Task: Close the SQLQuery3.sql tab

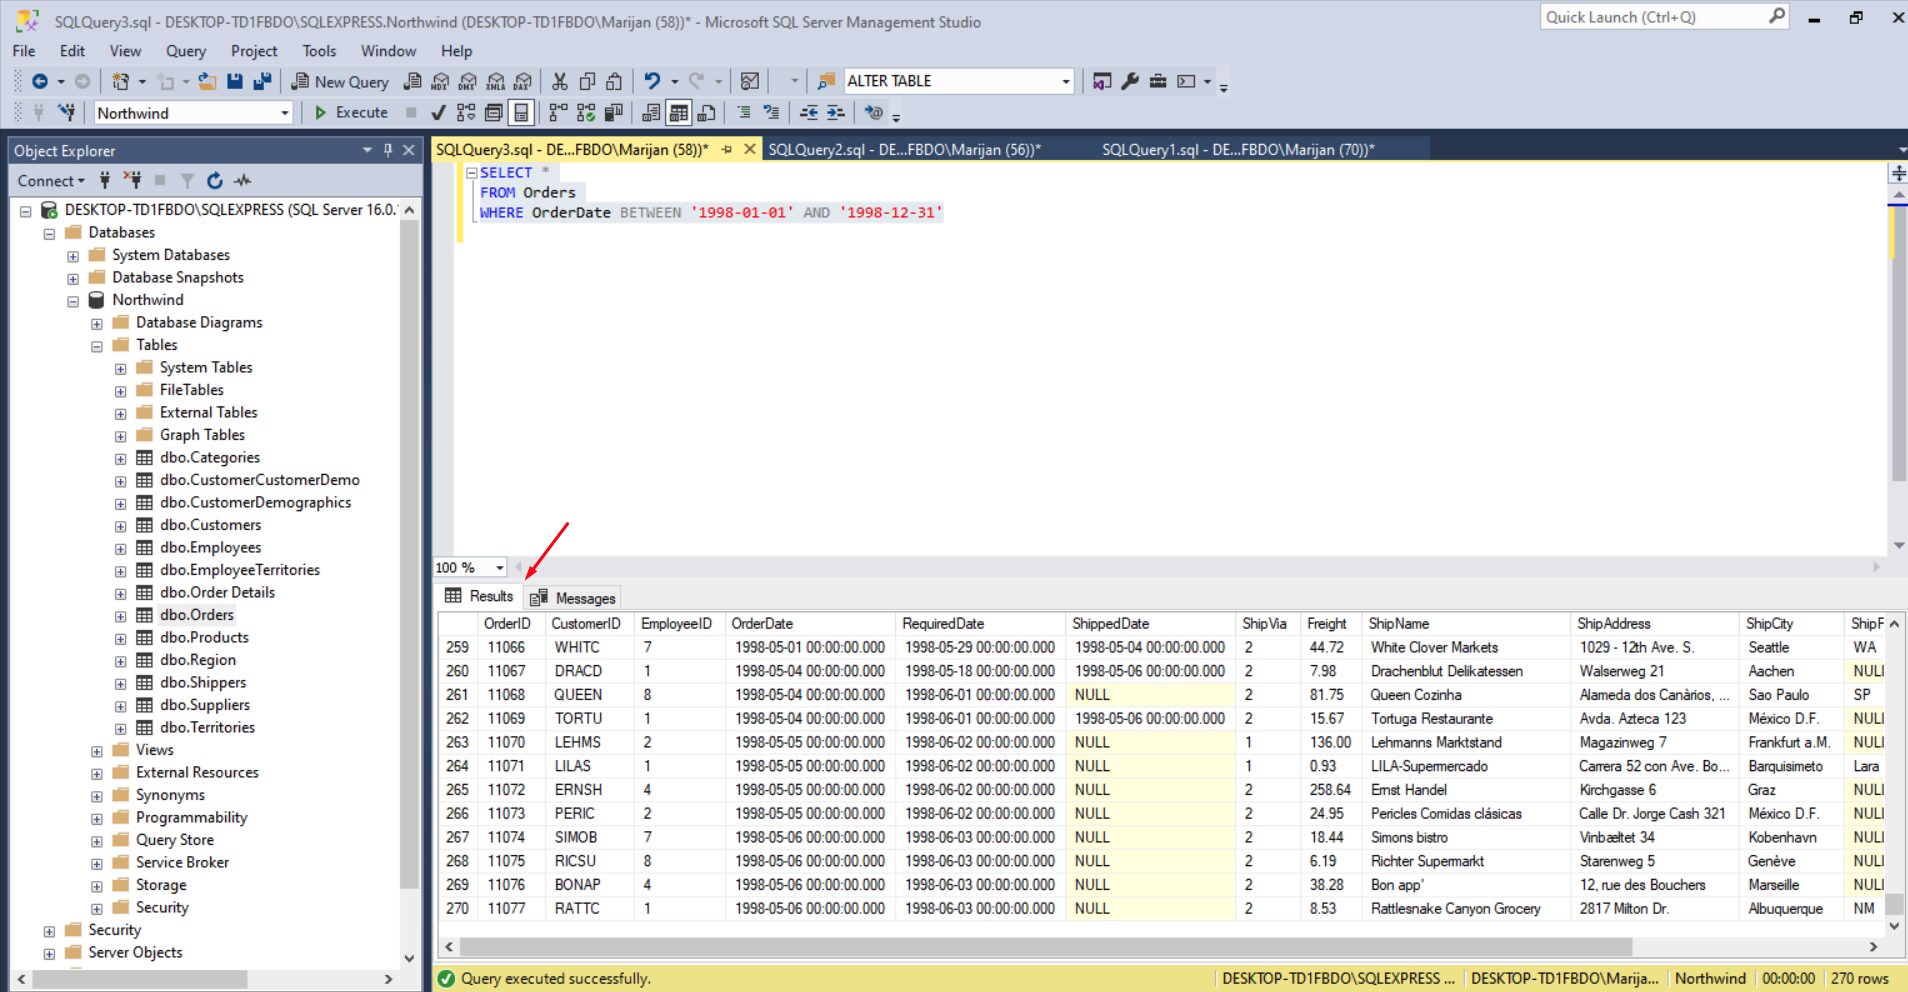Action: pos(750,149)
